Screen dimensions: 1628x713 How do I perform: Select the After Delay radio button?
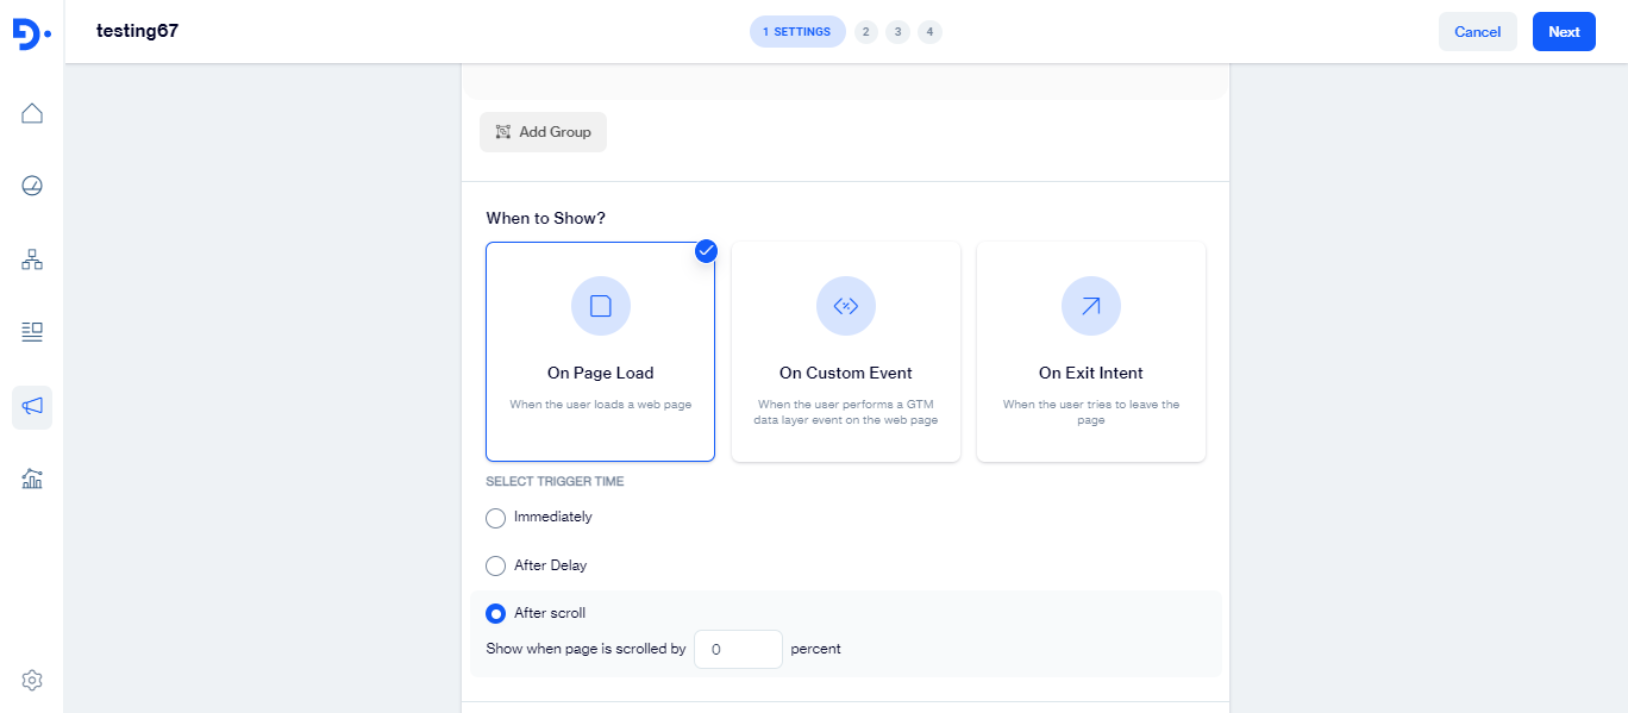tap(495, 566)
